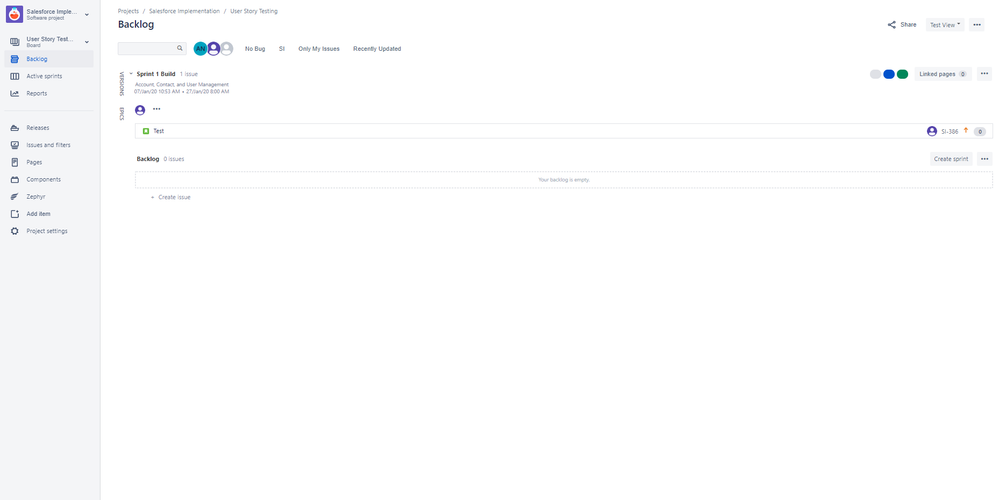Click the Share icon button
999x500 pixels.
point(891,25)
